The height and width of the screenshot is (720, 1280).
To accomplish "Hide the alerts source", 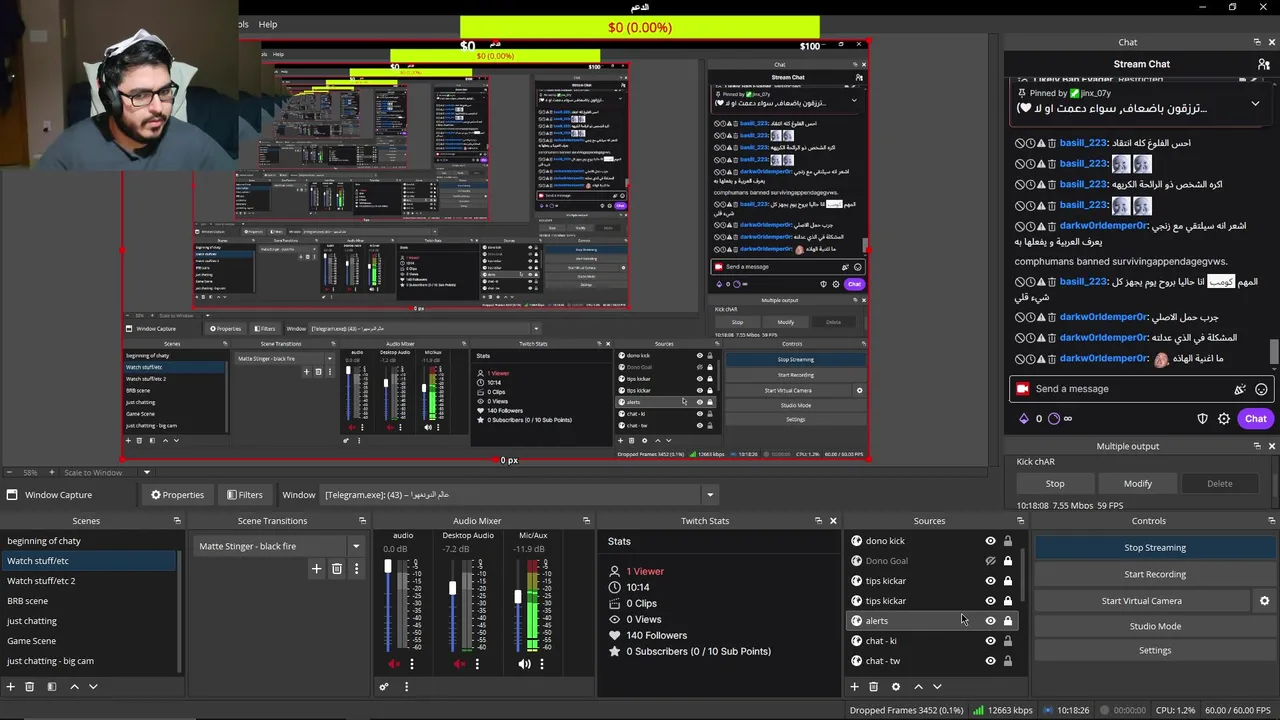I will pyautogui.click(x=990, y=621).
